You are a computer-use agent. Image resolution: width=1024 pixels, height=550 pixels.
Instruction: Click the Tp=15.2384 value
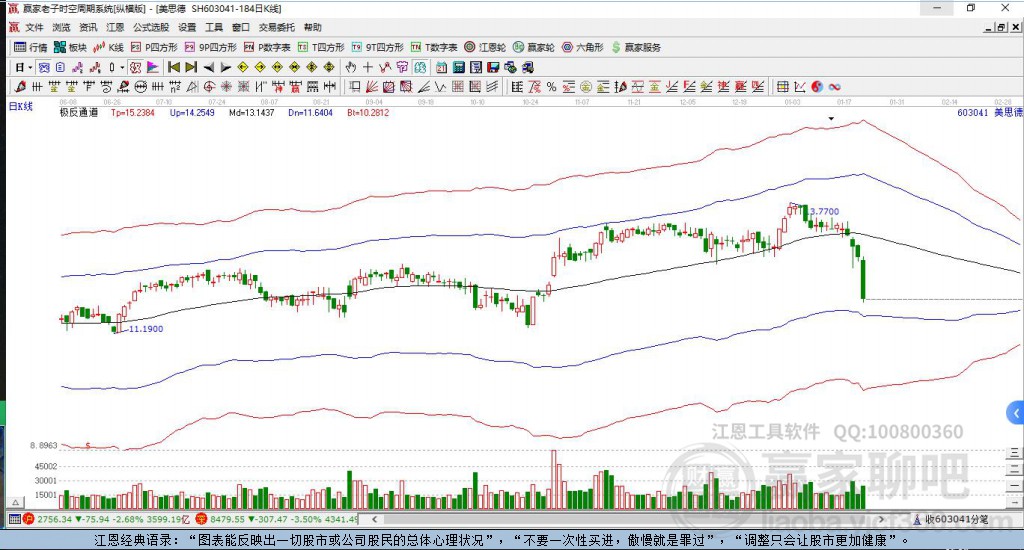pos(133,112)
